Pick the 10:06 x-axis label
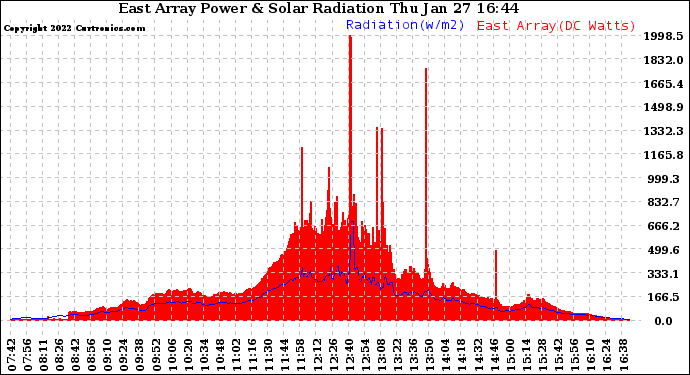Screen dimensions: 690x375 172,355
